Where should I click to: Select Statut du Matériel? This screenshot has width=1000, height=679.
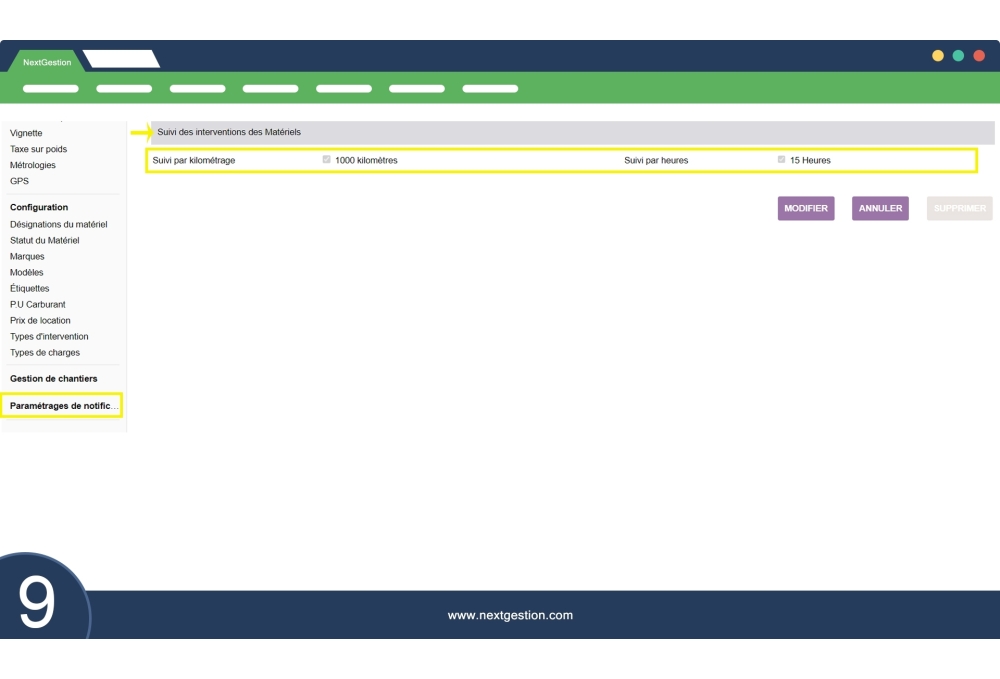pyautogui.click(x=44, y=240)
